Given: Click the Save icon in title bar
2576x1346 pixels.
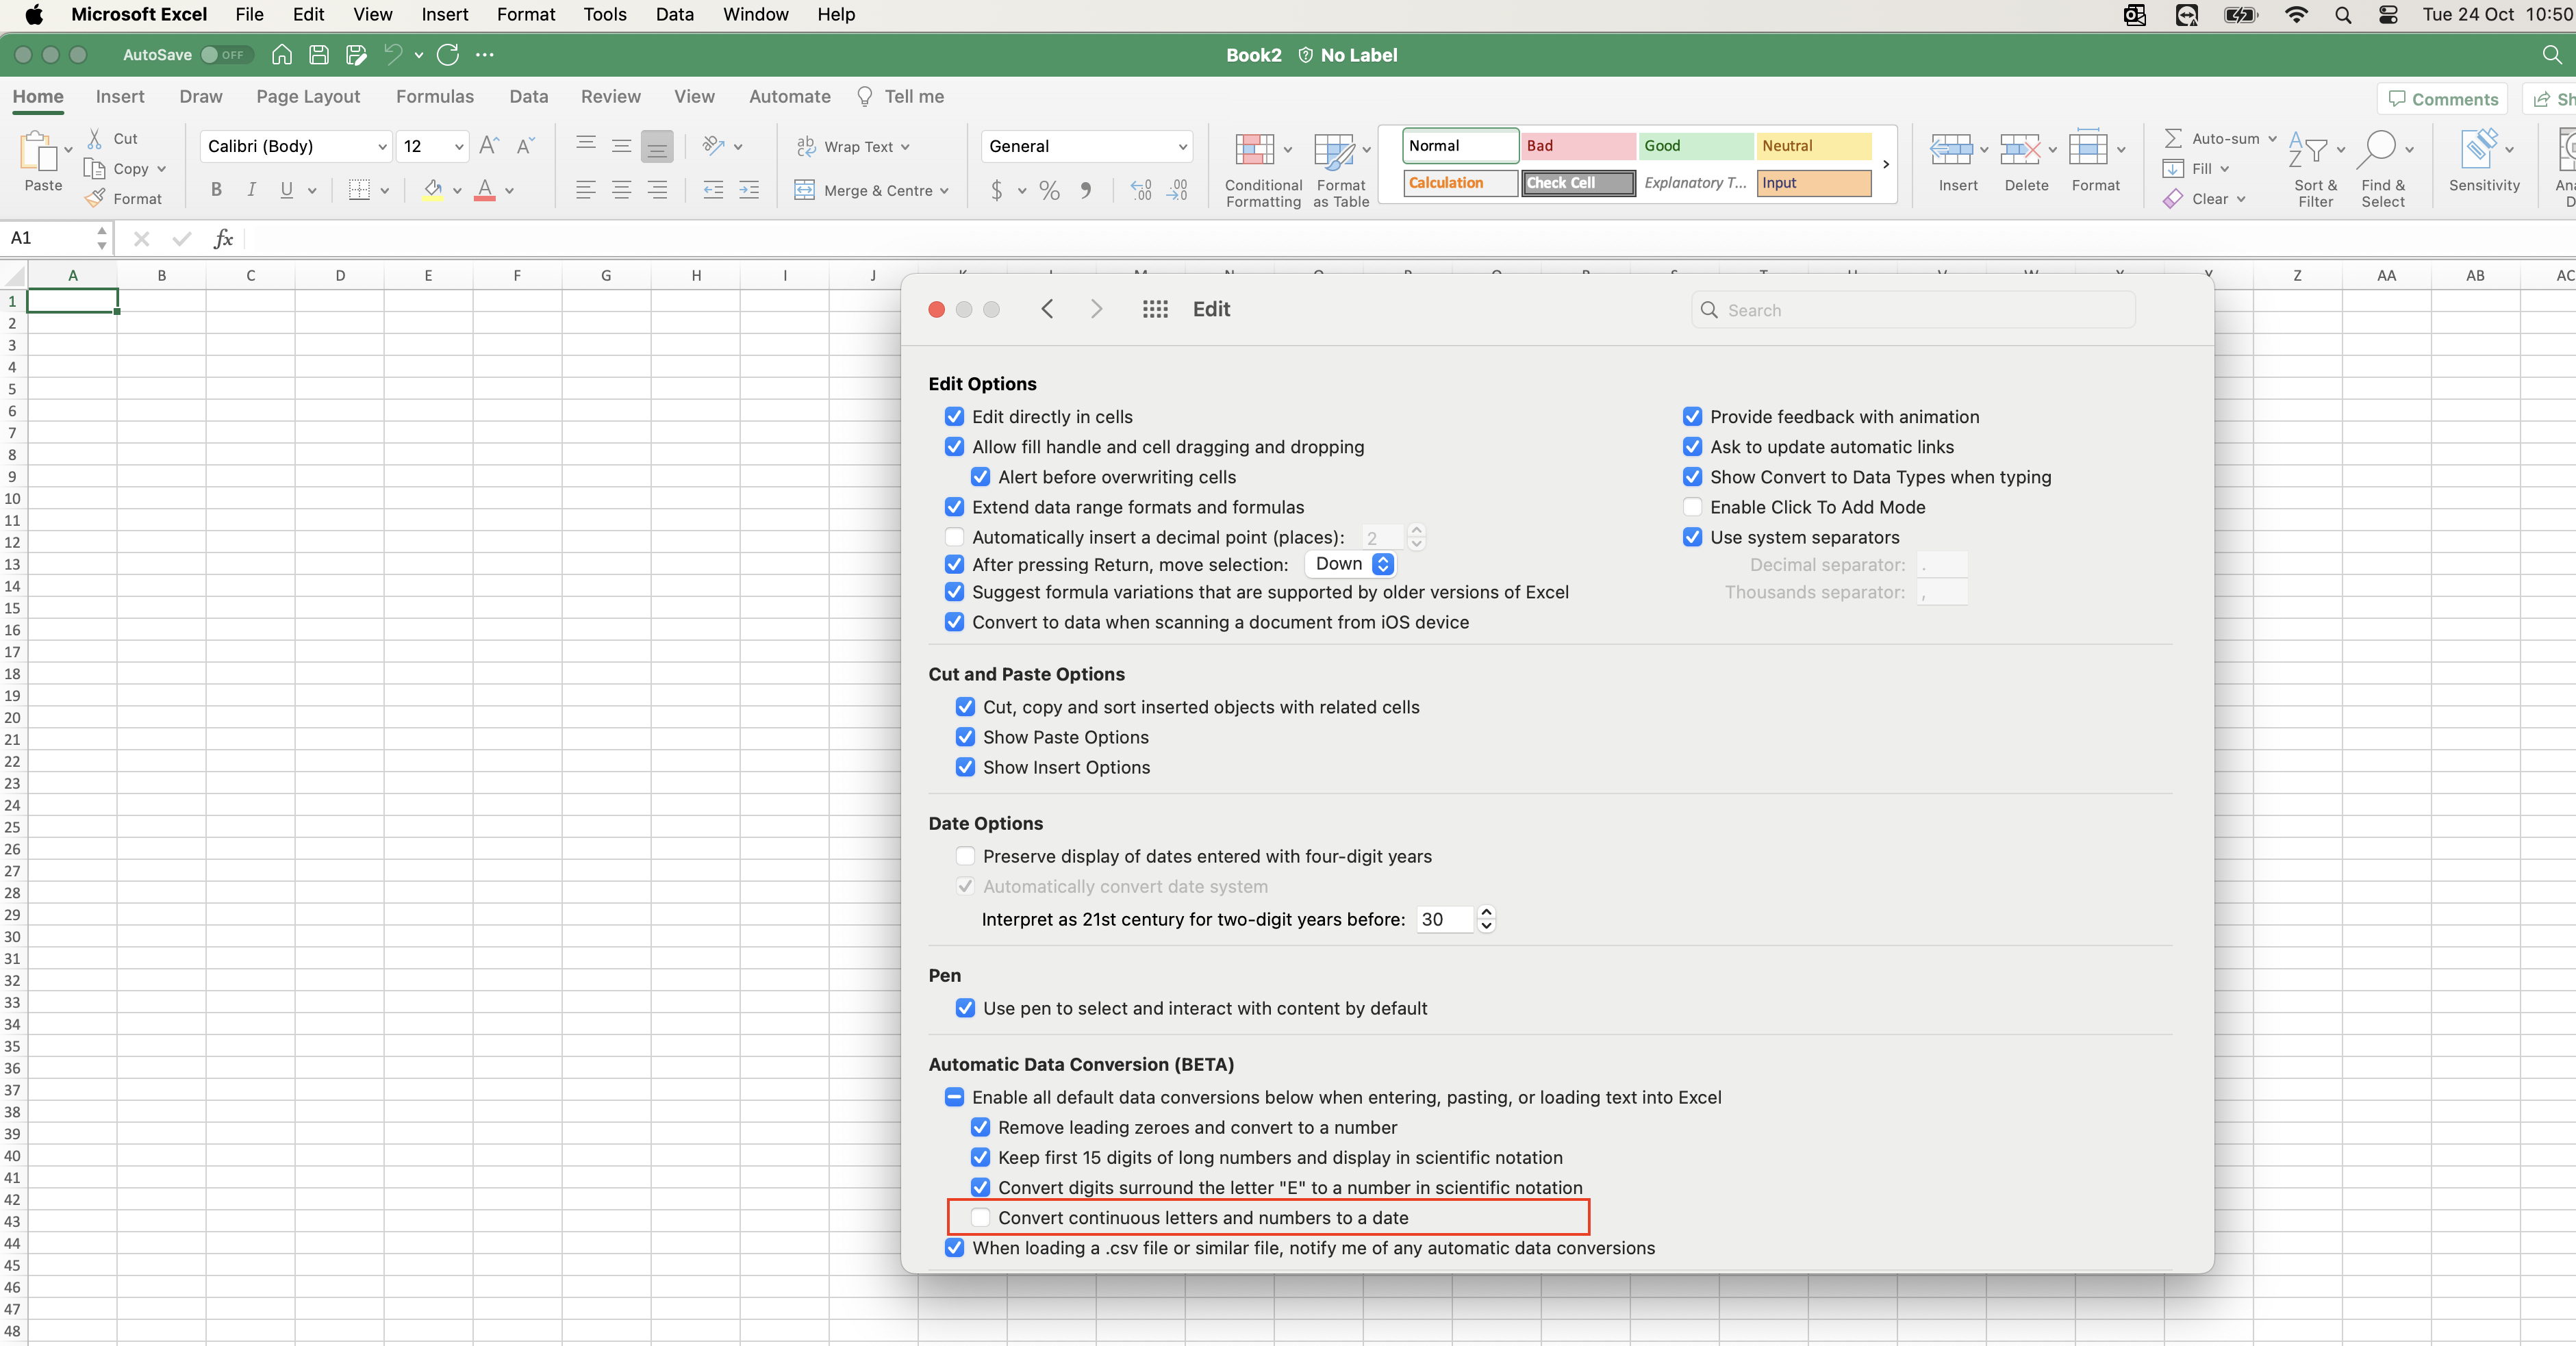Looking at the screenshot, I should [x=319, y=55].
